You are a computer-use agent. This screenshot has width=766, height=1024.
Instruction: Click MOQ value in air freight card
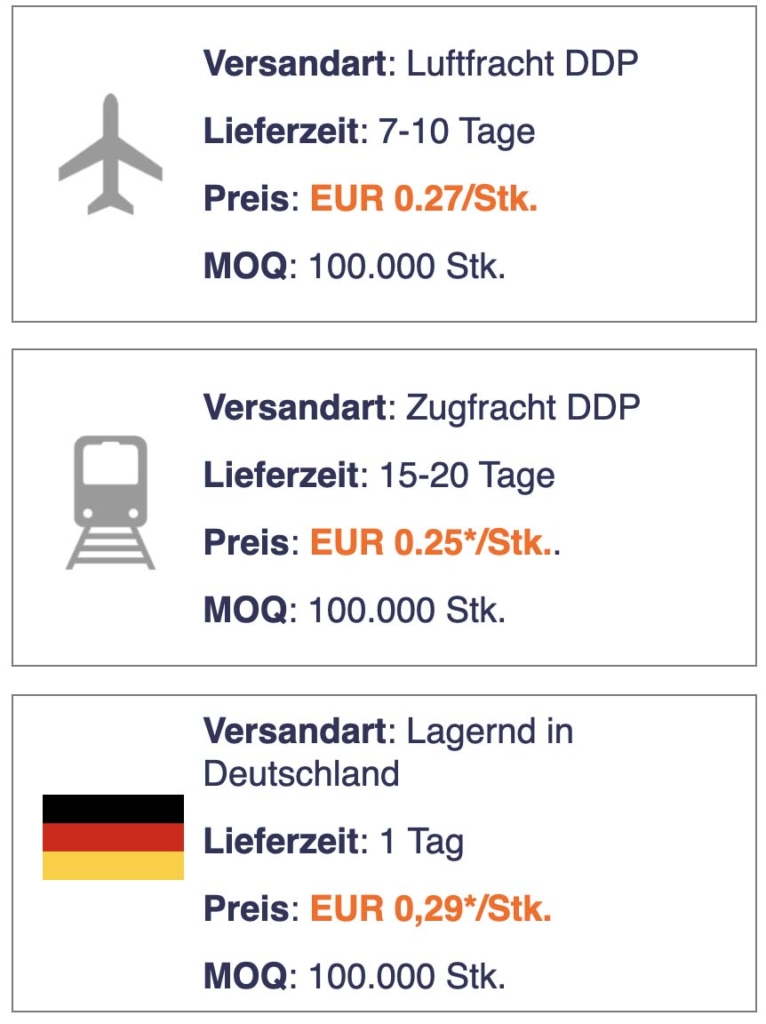tap(407, 266)
